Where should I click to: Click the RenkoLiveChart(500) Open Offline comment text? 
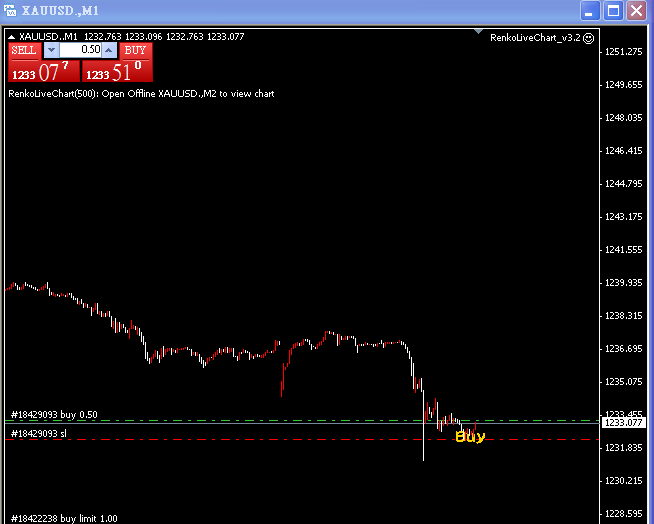coord(141,94)
